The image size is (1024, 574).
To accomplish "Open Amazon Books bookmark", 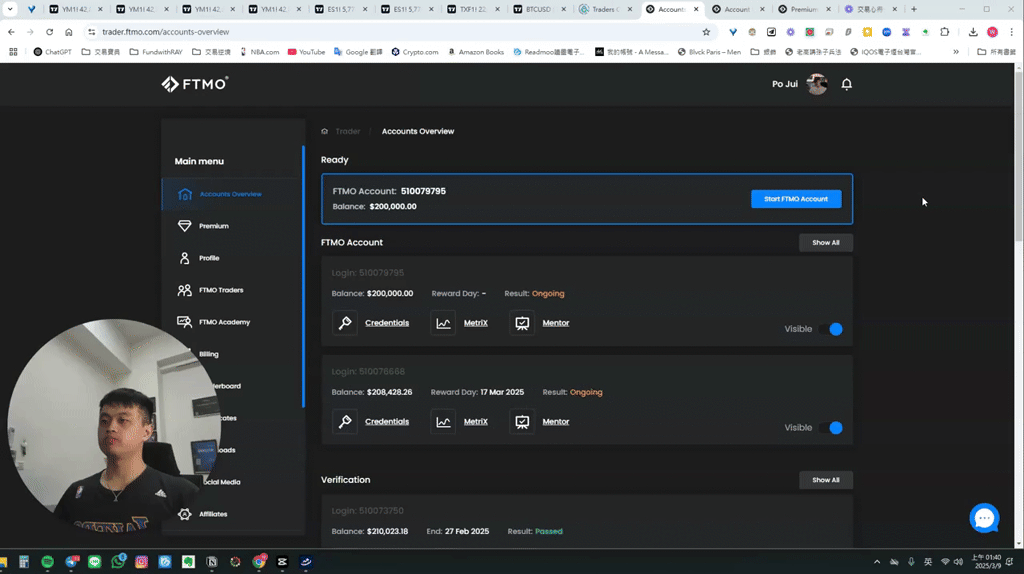I will [476, 52].
